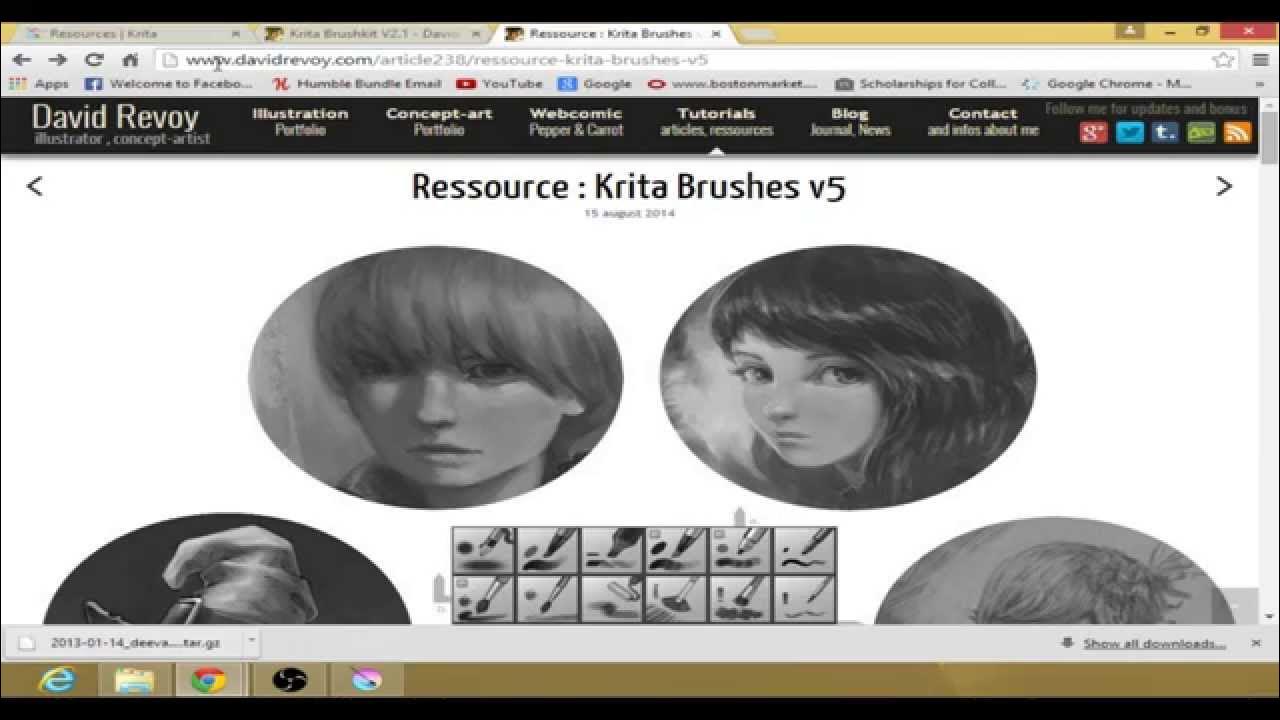The height and width of the screenshot is (720, 1280).
Task: Open the Google Chrome bookmark
Action: coord(1106,84)
